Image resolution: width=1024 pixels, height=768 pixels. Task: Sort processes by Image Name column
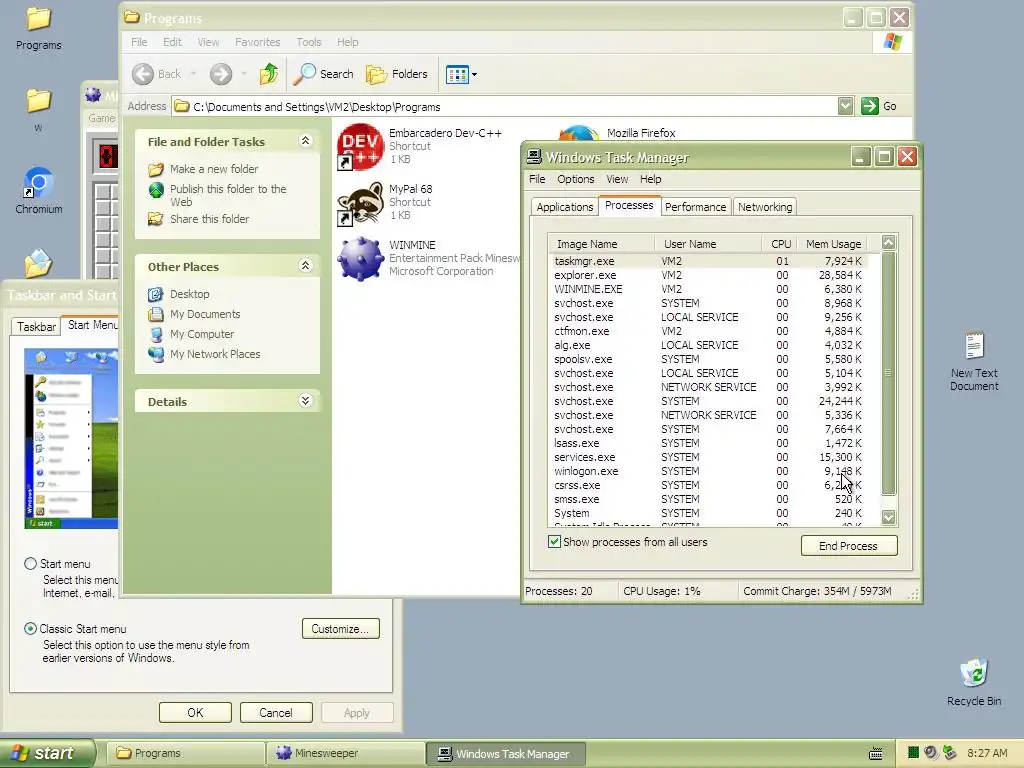pyautogui.click(x=601, y=244)
